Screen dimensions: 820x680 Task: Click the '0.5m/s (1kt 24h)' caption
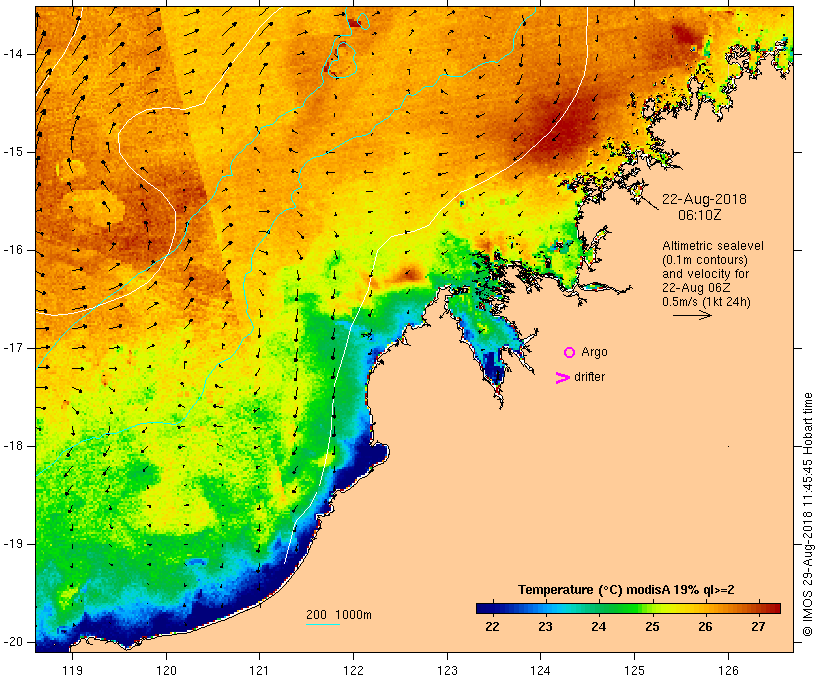706,302
